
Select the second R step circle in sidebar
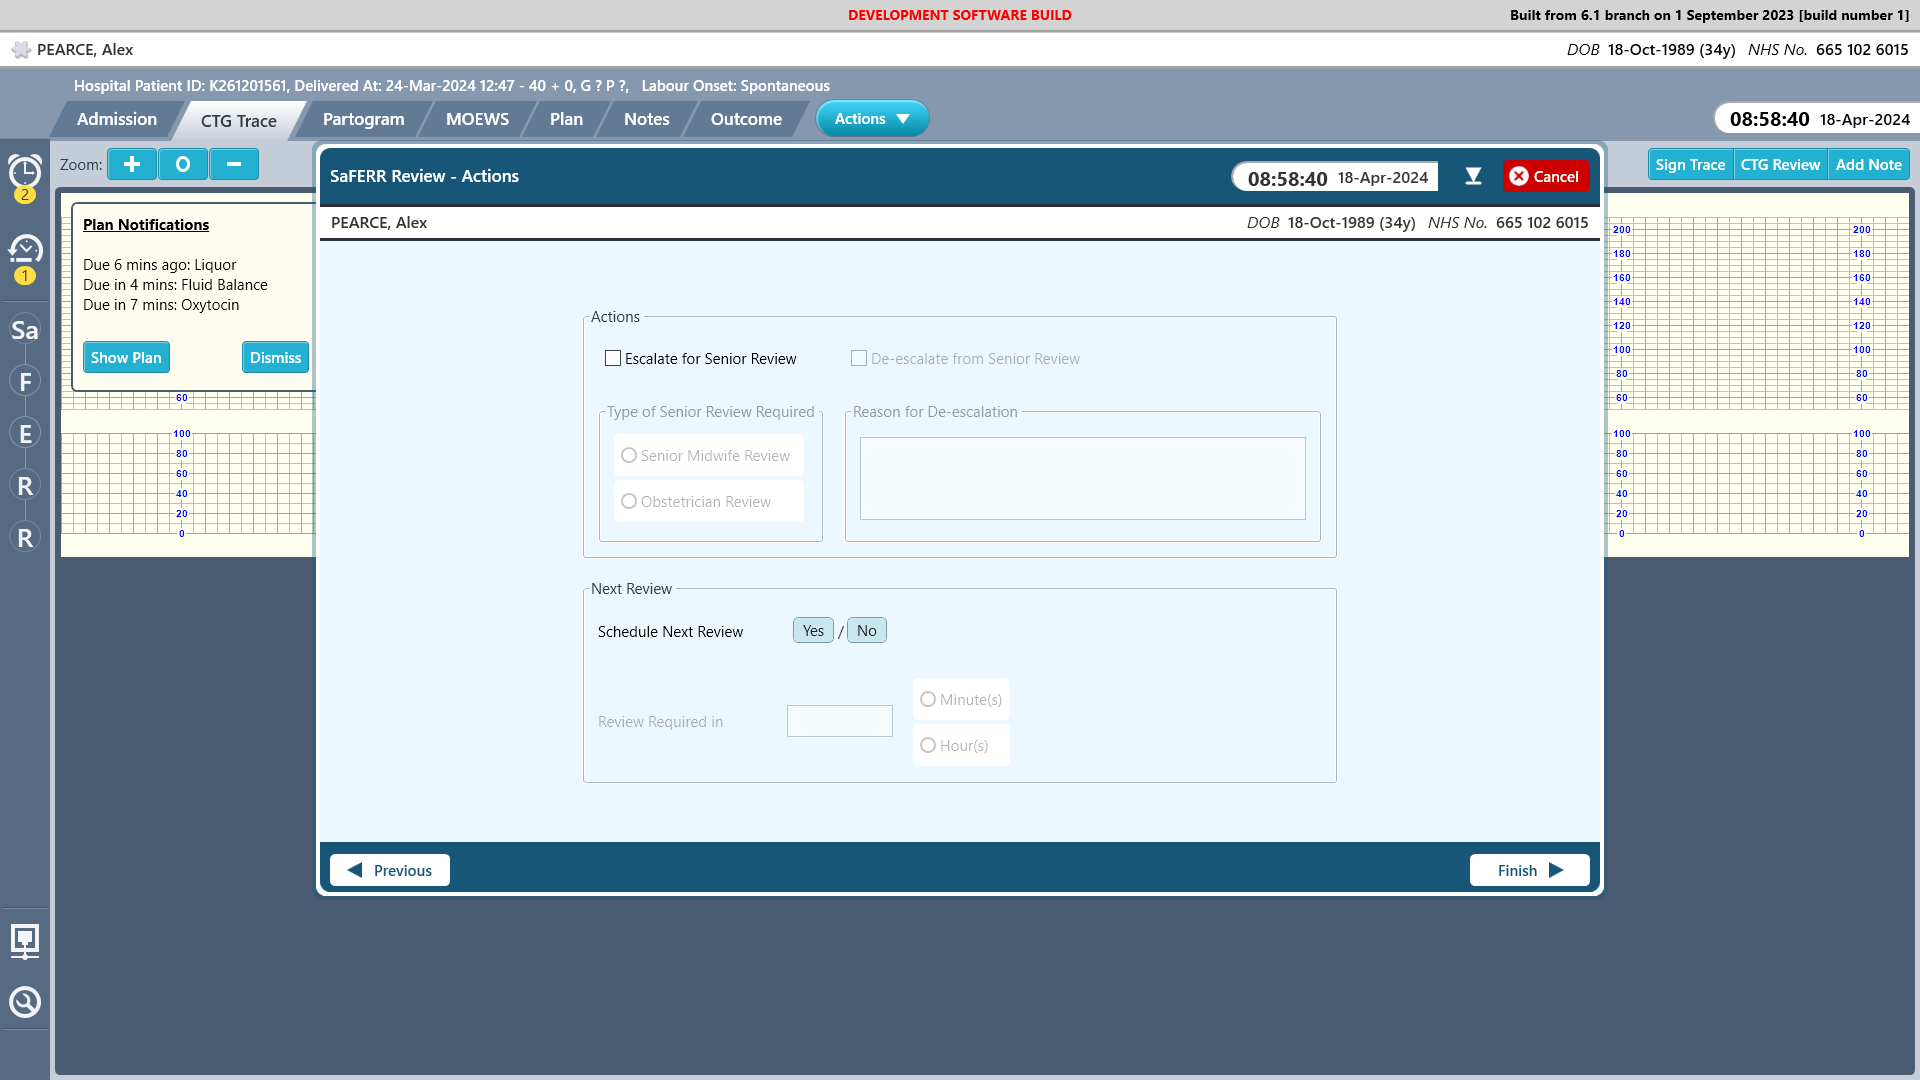tap(25, 537)
